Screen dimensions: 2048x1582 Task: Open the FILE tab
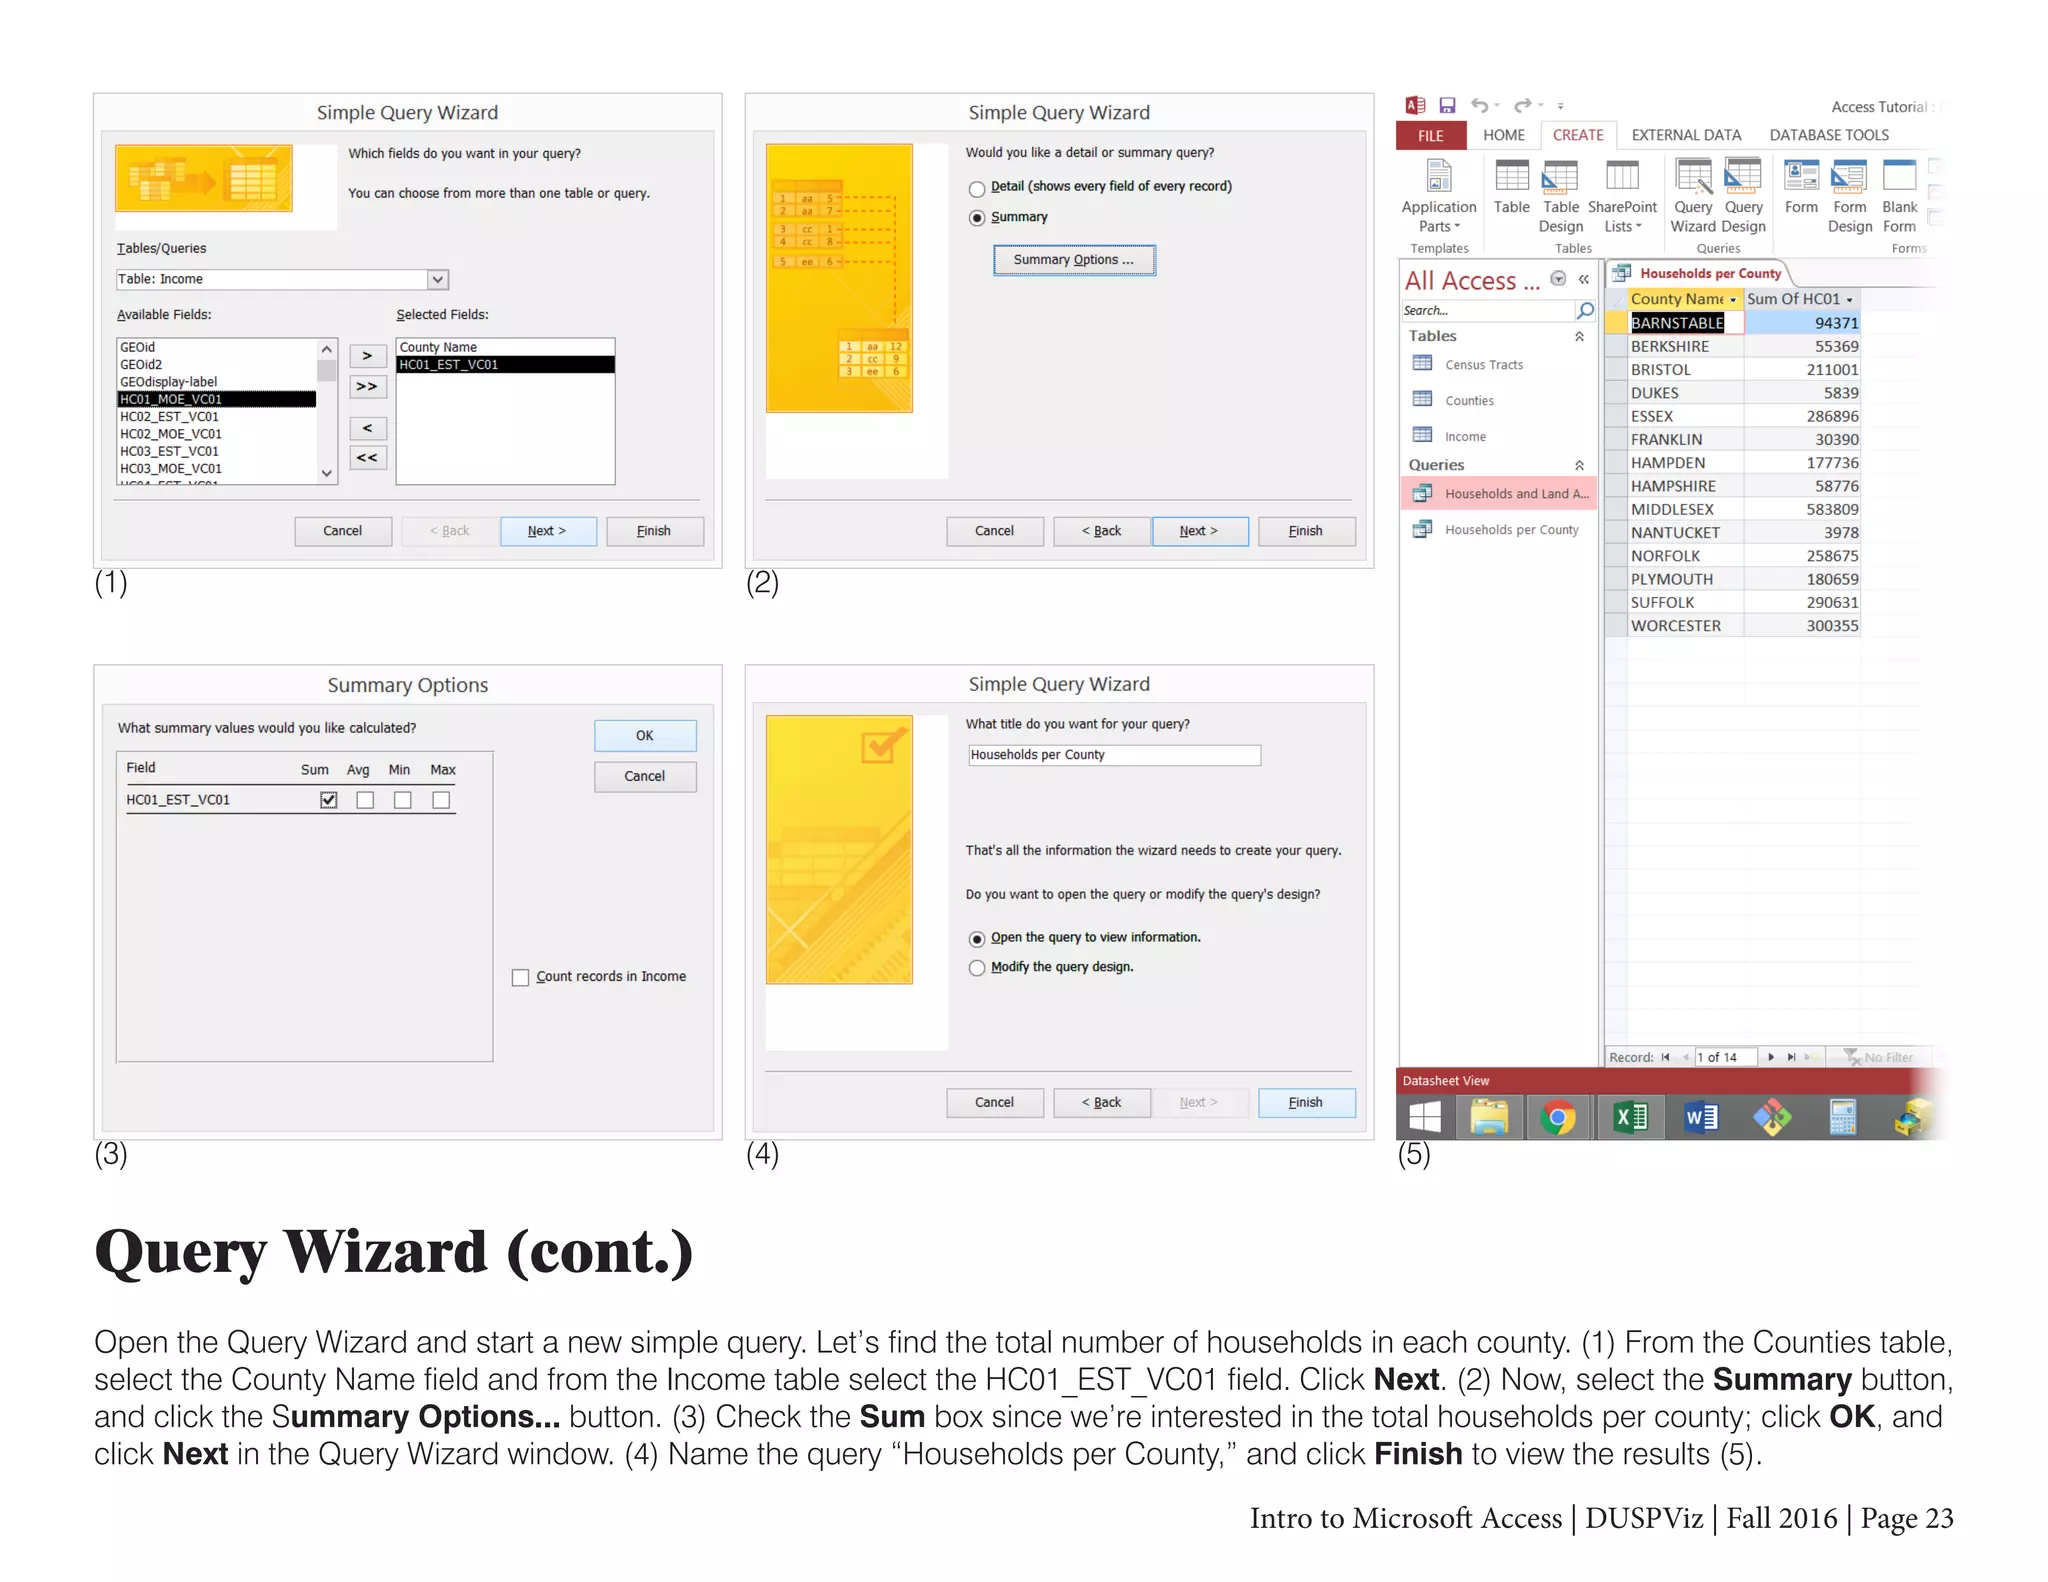1431,135
